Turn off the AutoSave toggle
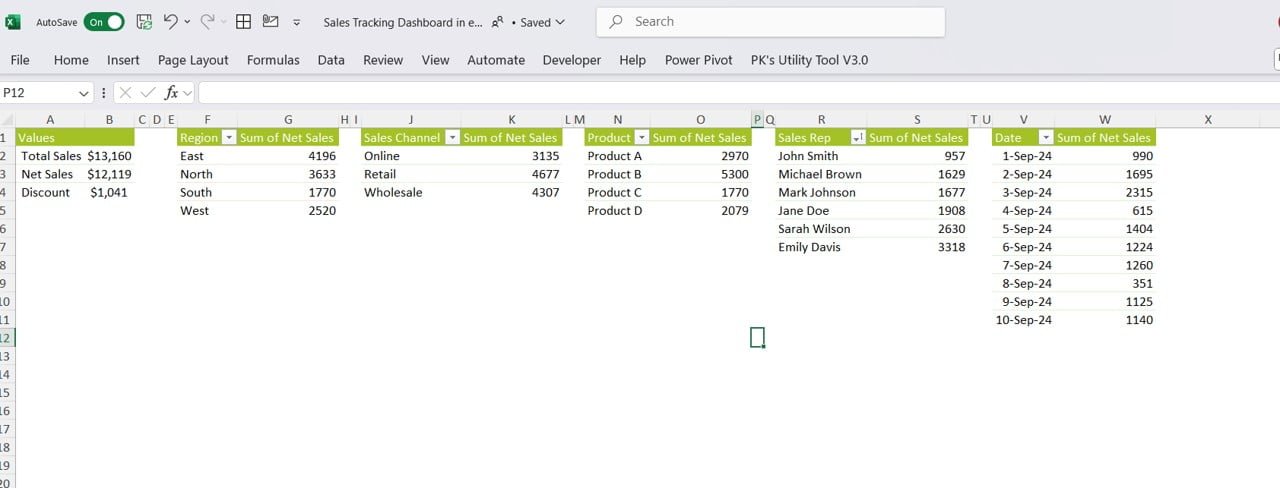 pyautogui.click(x=104, y=21)
